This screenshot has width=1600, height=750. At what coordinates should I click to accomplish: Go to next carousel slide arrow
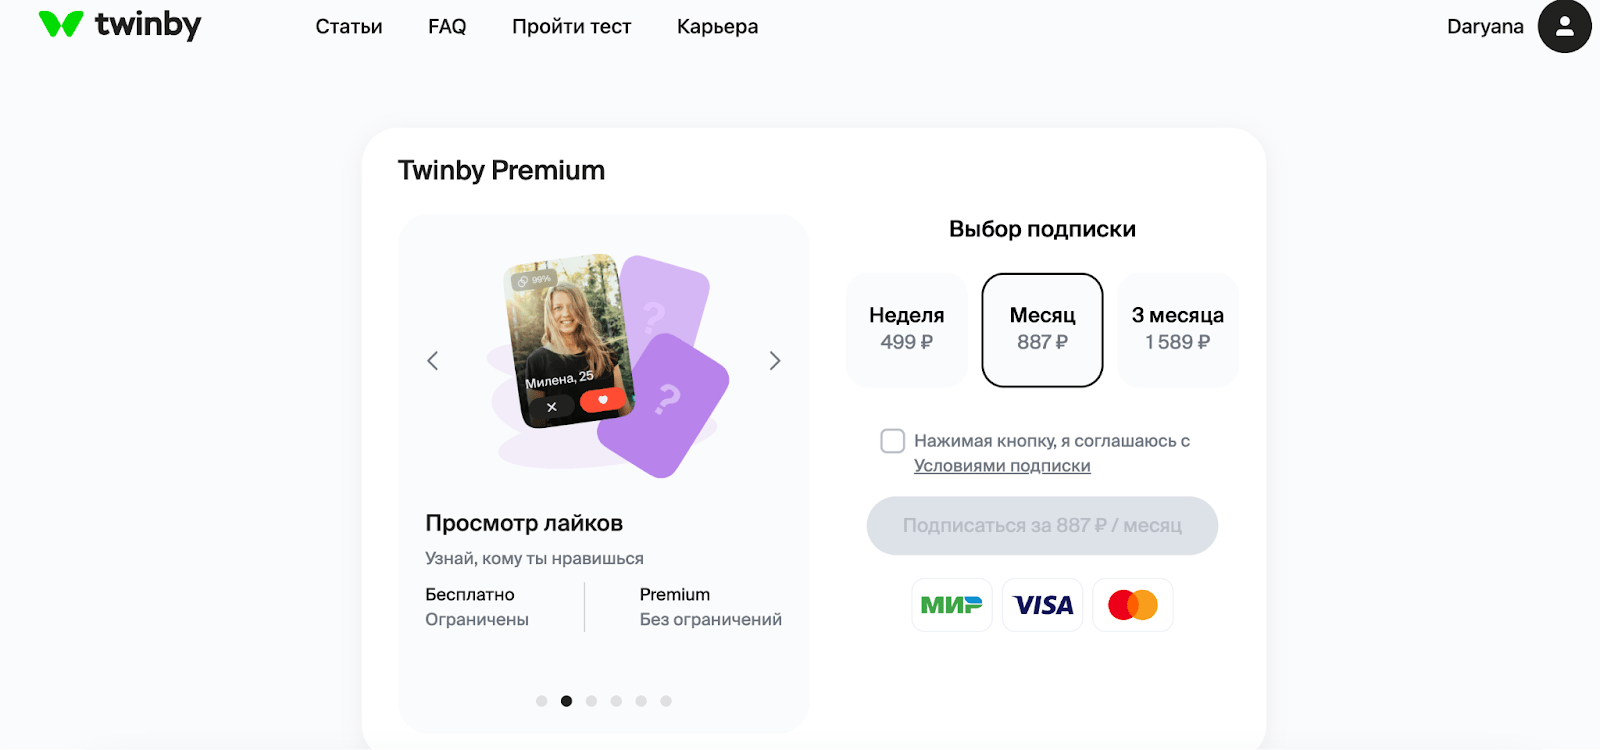[774, 361]
